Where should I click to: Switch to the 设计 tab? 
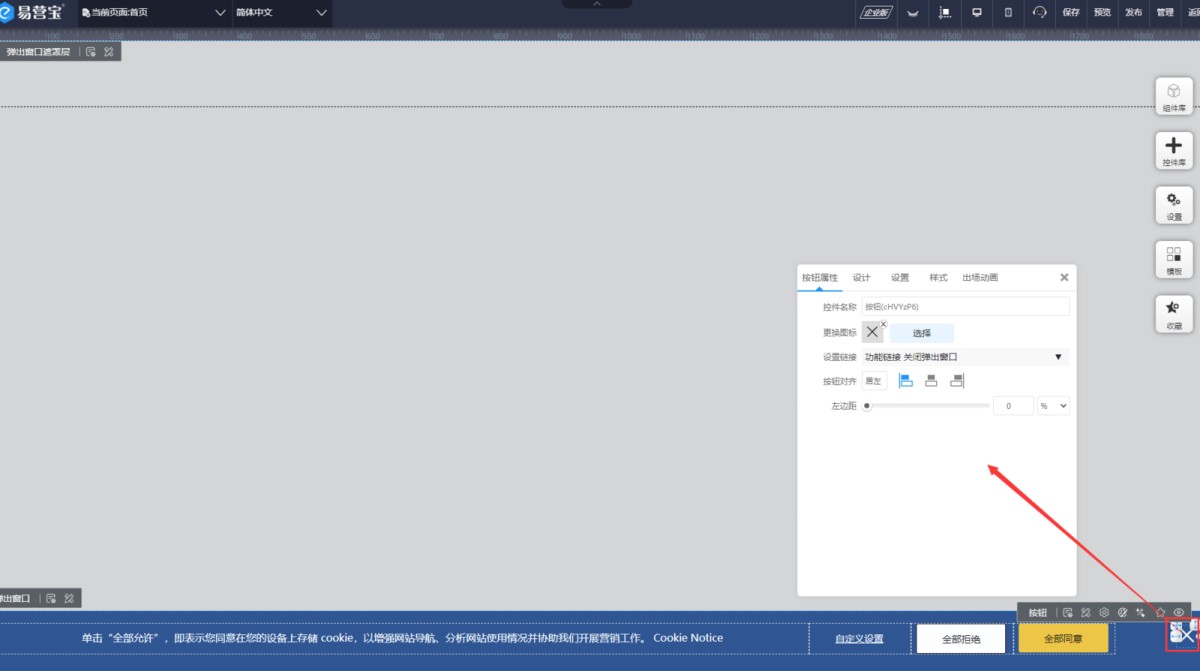click(861, 277)
